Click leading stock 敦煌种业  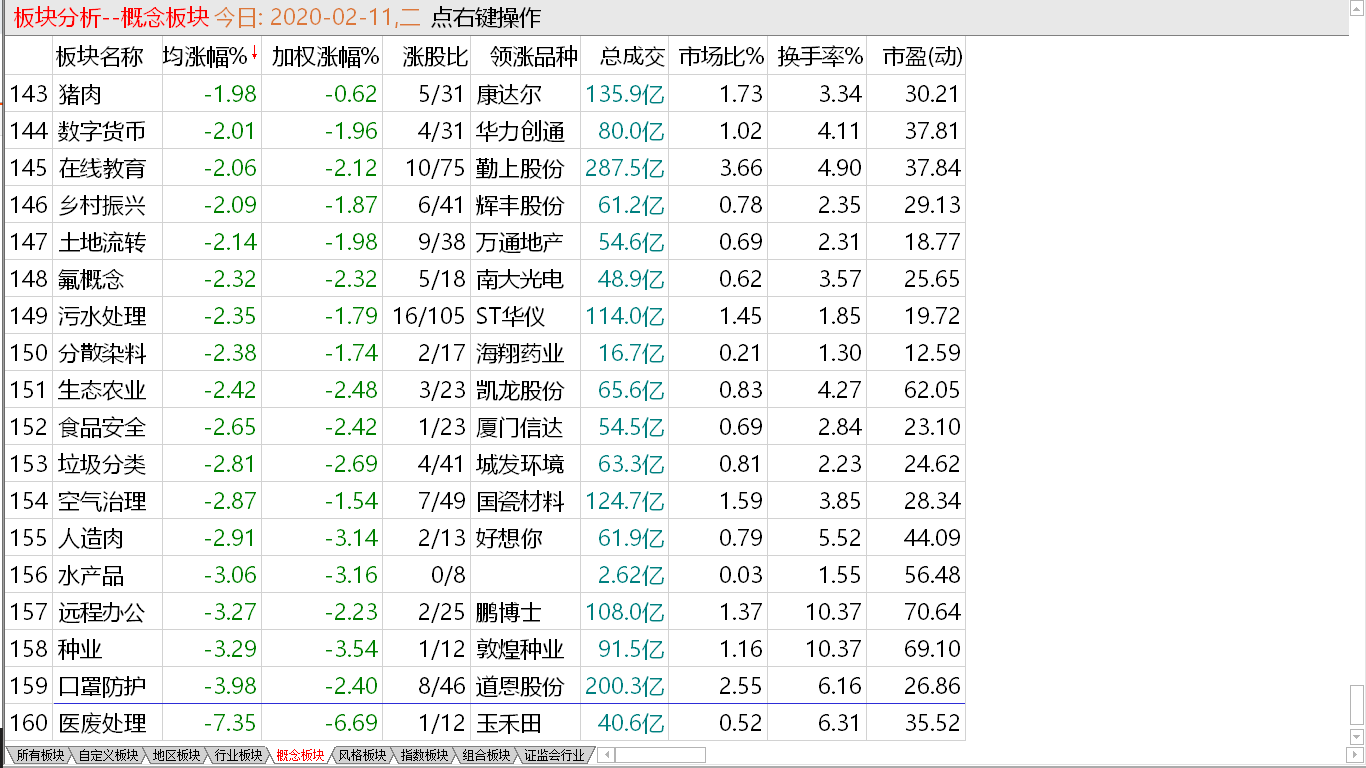point(520,649)
